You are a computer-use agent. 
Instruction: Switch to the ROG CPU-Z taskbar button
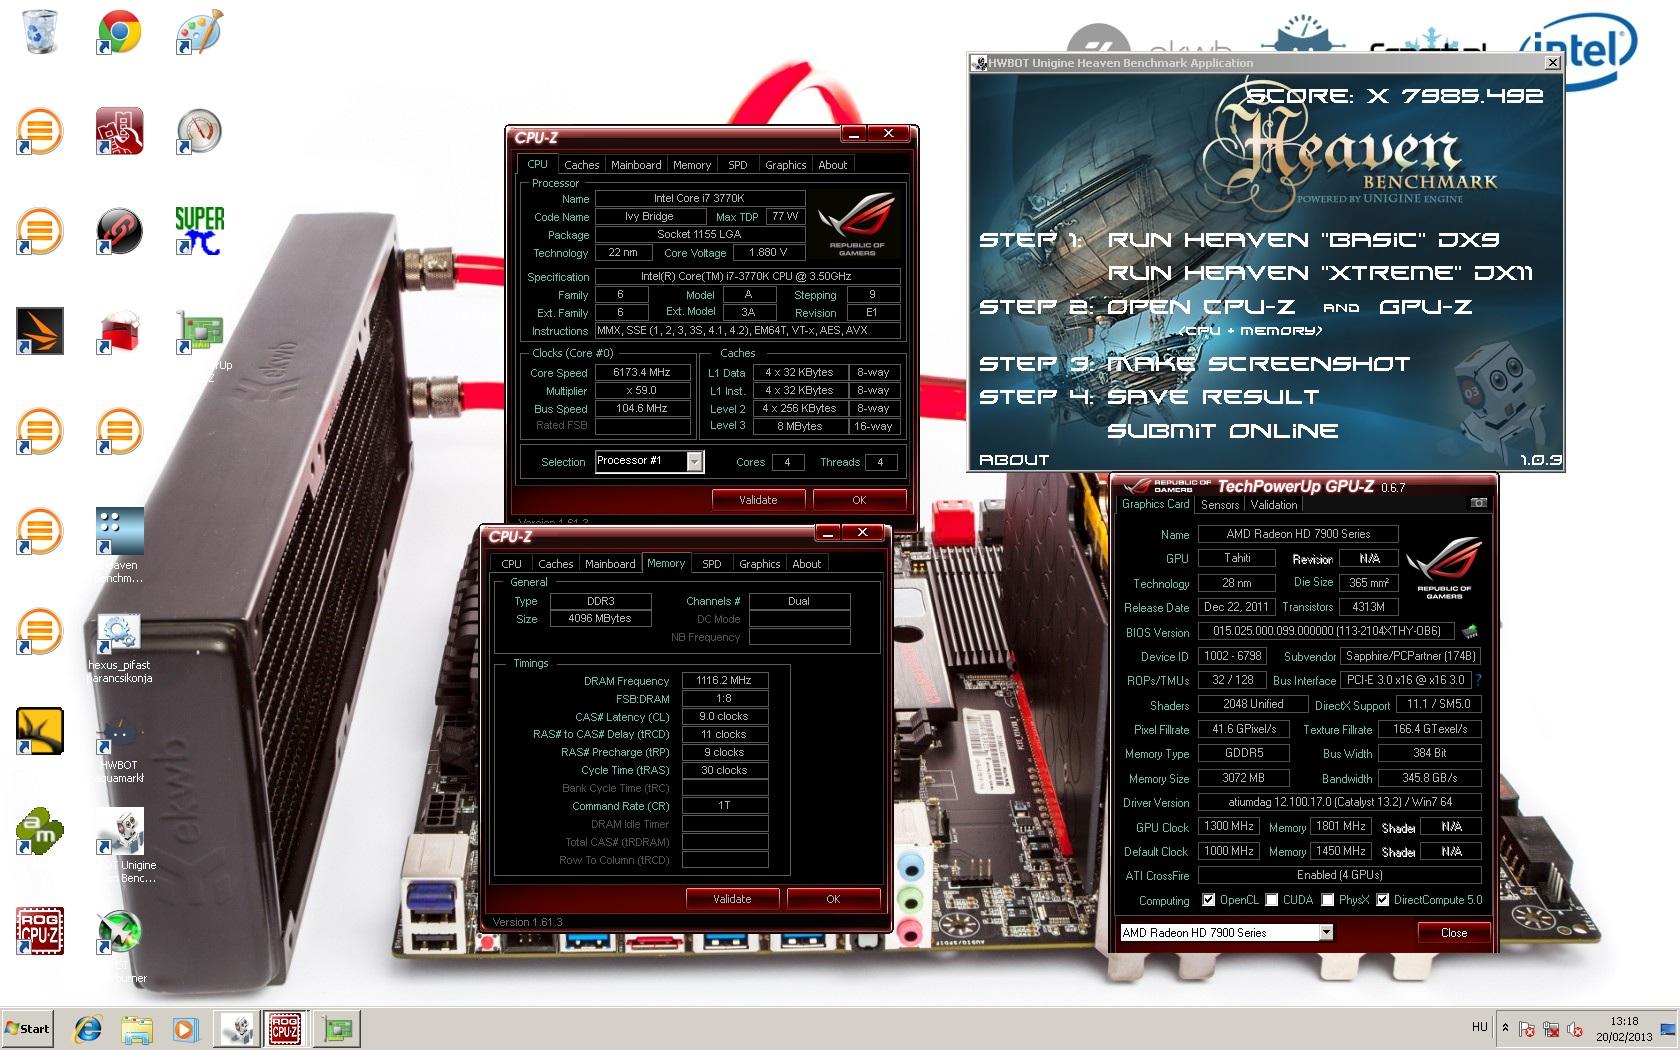pyautogui.click(x=284, y=1028)
